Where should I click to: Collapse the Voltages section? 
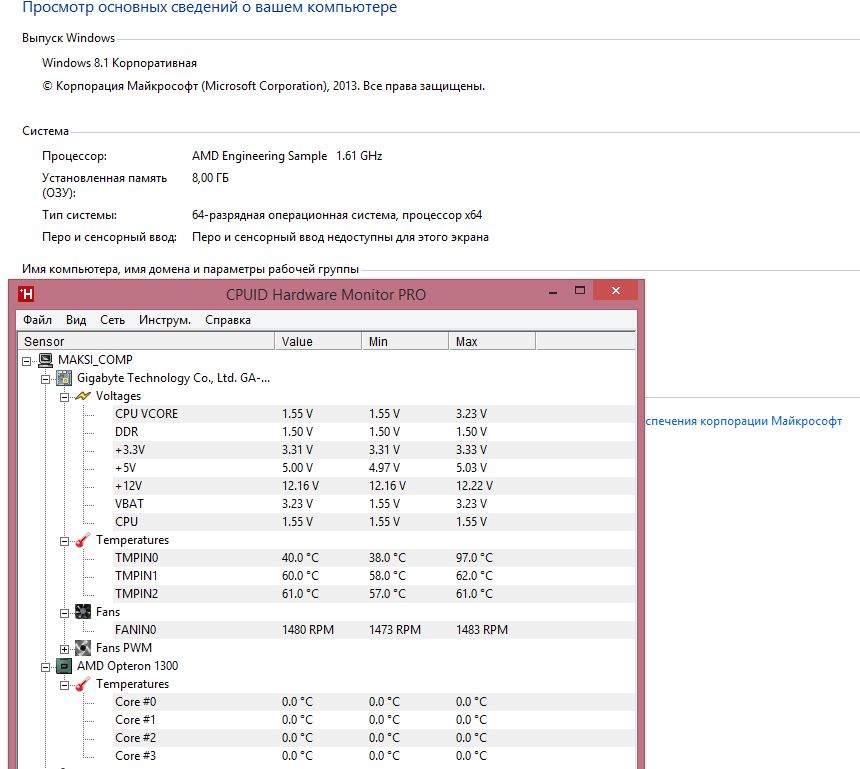[64, 397]
